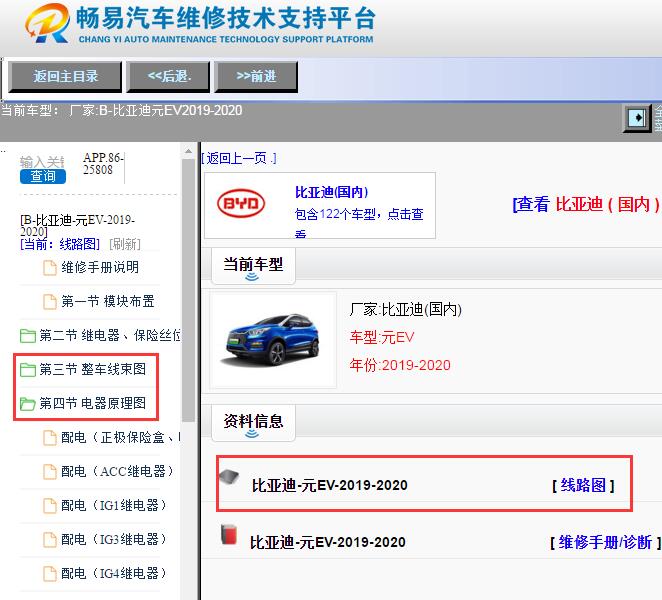Open 第一节 模块布置 tree item
The height and width of the screenshot is (600, 662).
click(x=108, y=301)
